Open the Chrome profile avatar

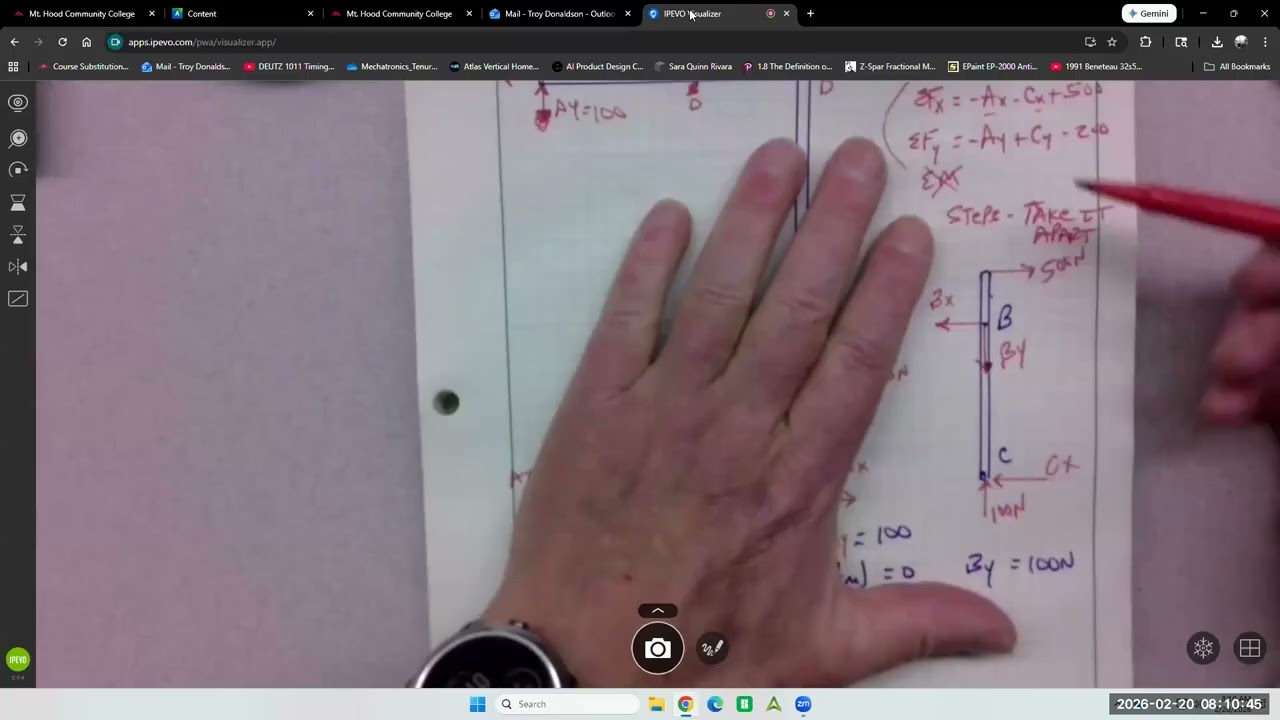click(x=1241, y=42)
